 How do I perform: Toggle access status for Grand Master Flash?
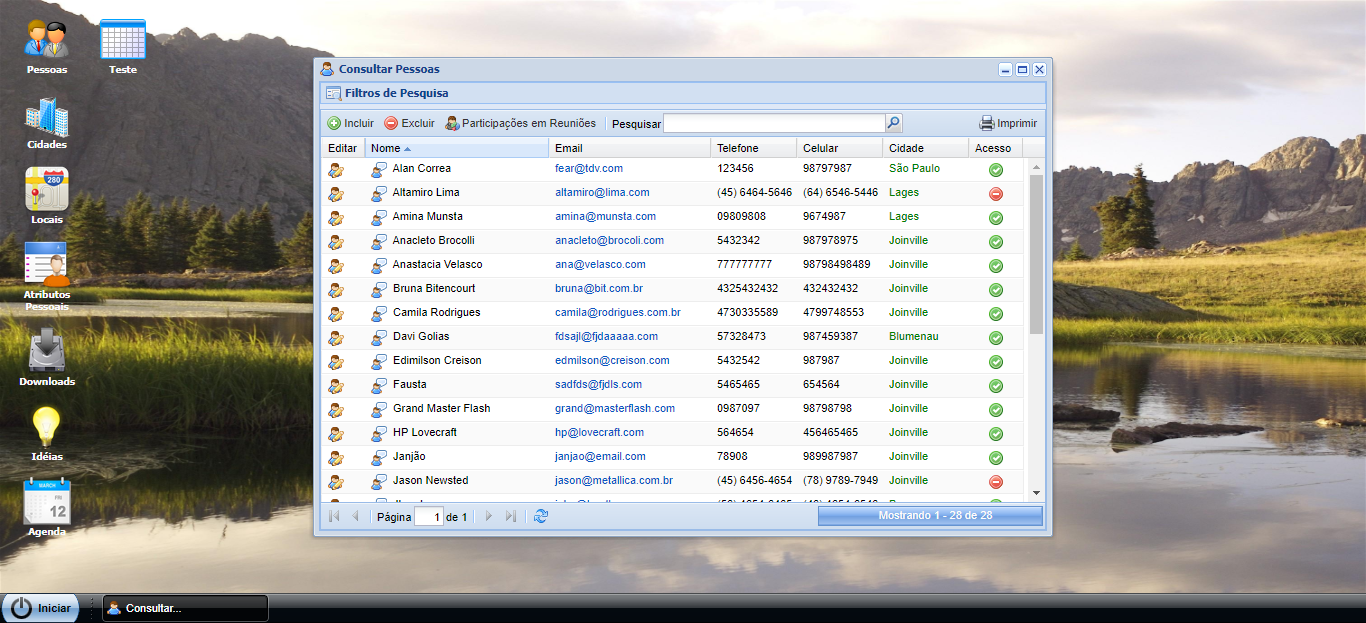pos(996,410)
